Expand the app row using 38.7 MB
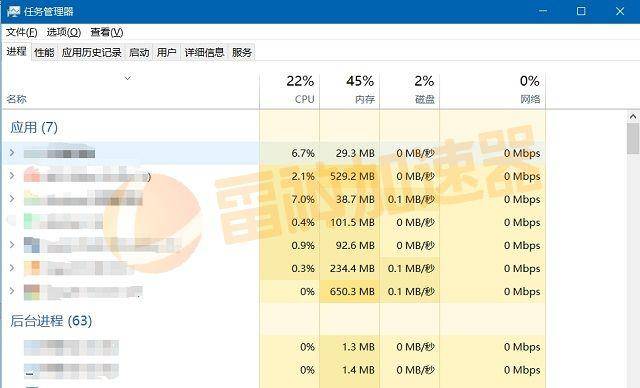This screenshot has height=388, width=640. pos(12,199)
